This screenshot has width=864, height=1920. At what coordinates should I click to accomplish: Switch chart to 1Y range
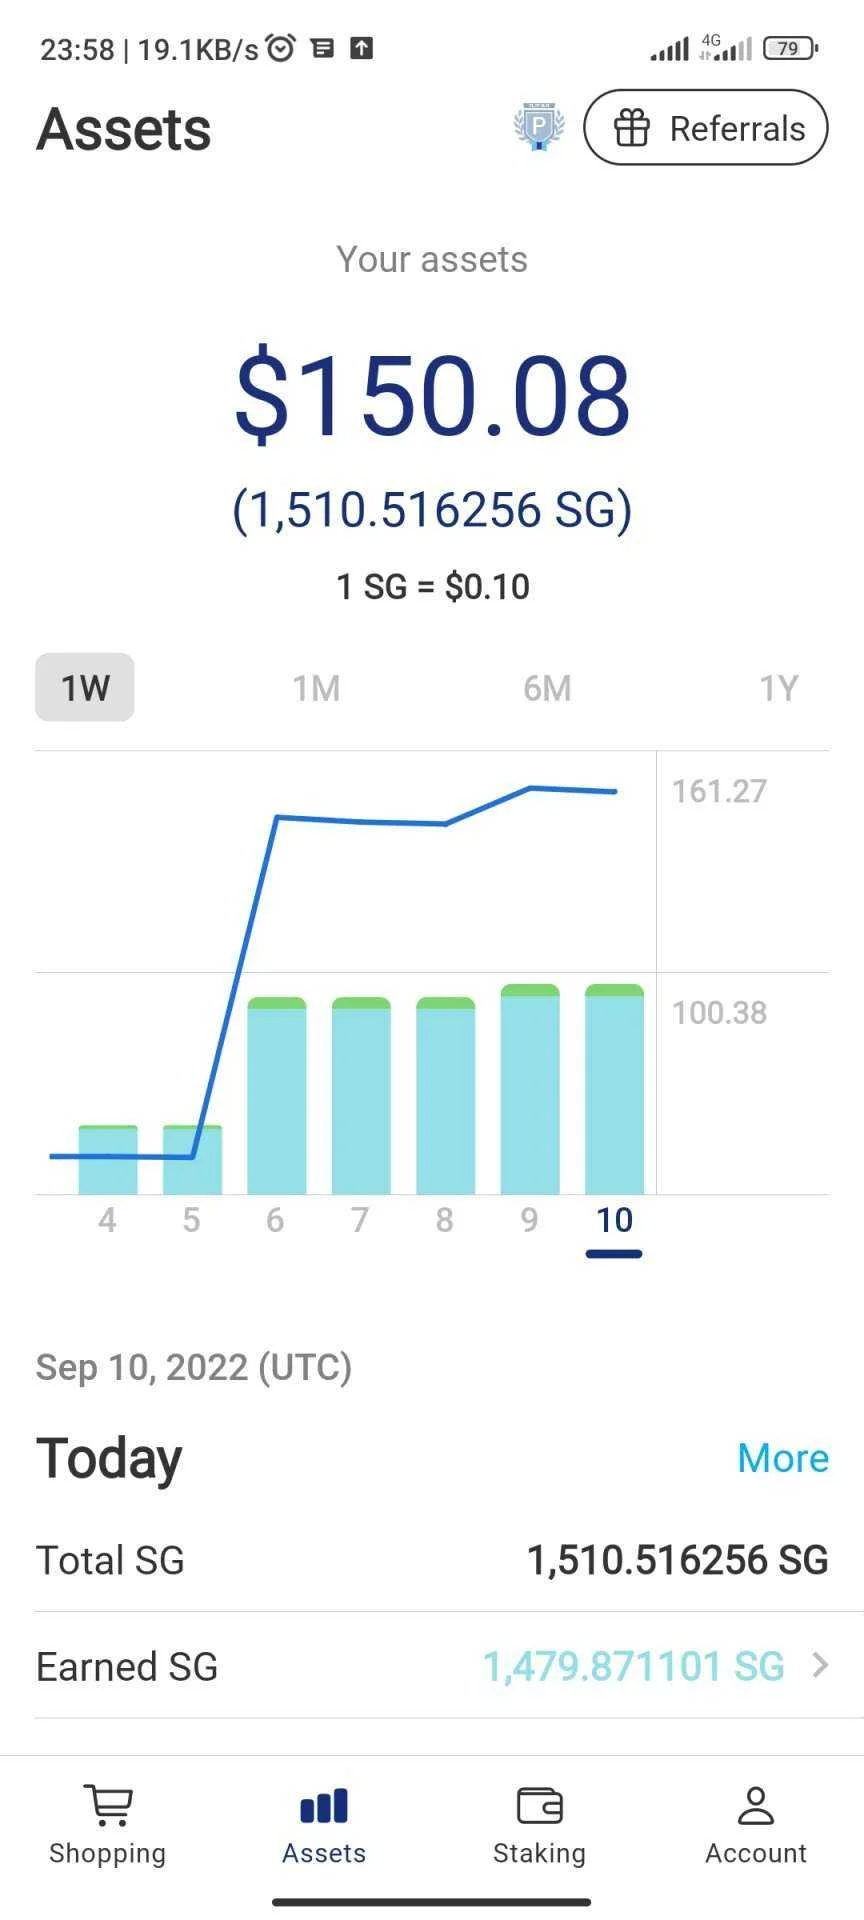click(x=779, y=688)
